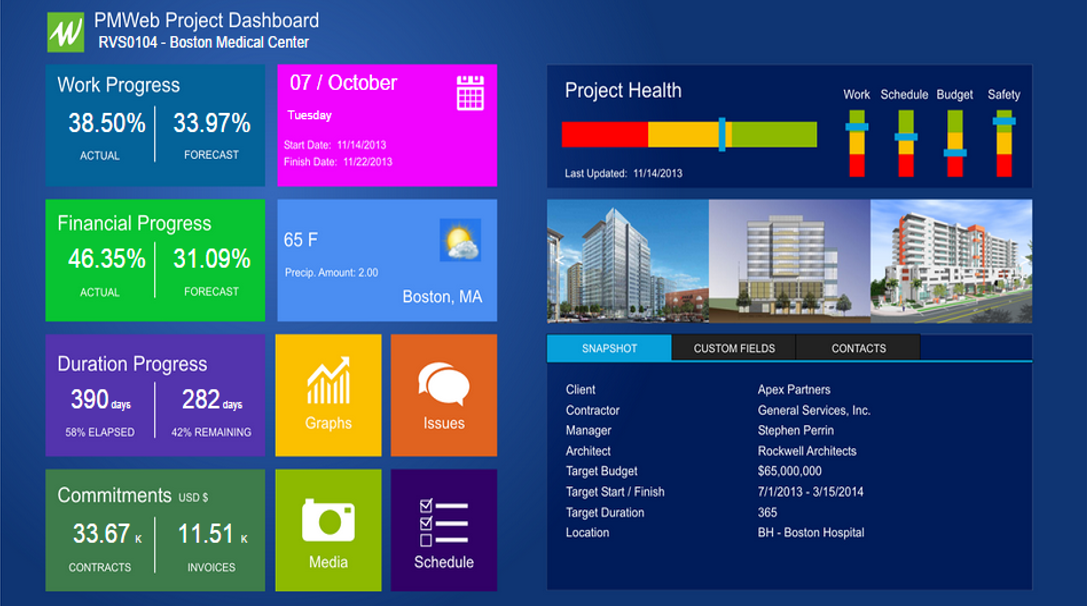Viewport: 1087px width, 606px height.
Task: Click the PMWeb Project Dashboard title
Action: click(207, 21)
